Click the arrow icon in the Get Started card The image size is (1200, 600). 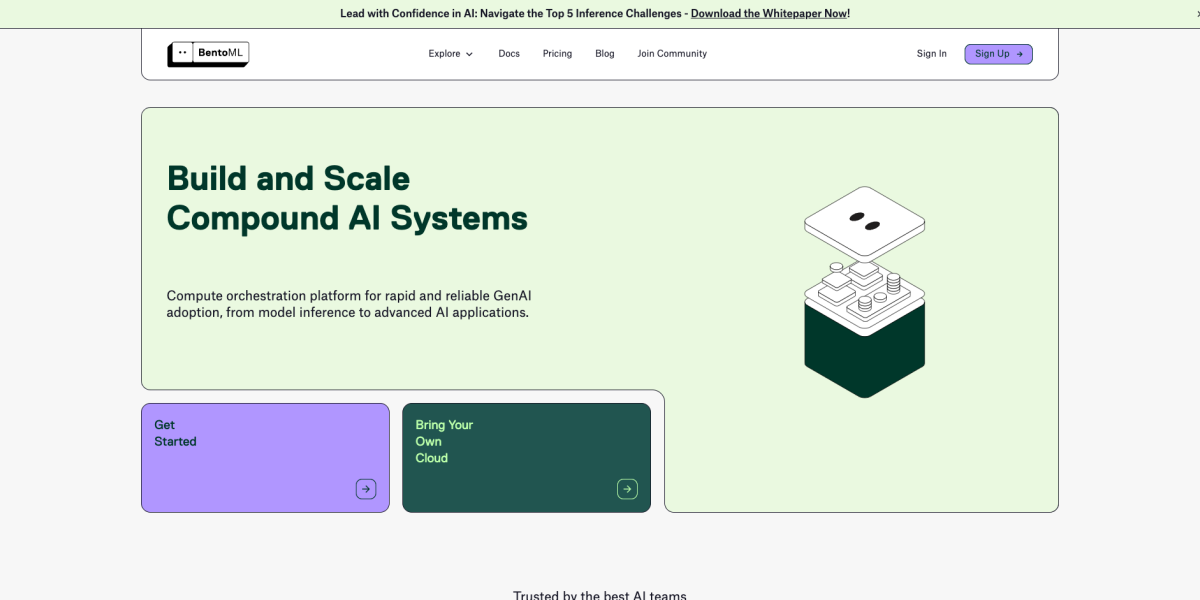pyautogui.click(x=366, y=489)
